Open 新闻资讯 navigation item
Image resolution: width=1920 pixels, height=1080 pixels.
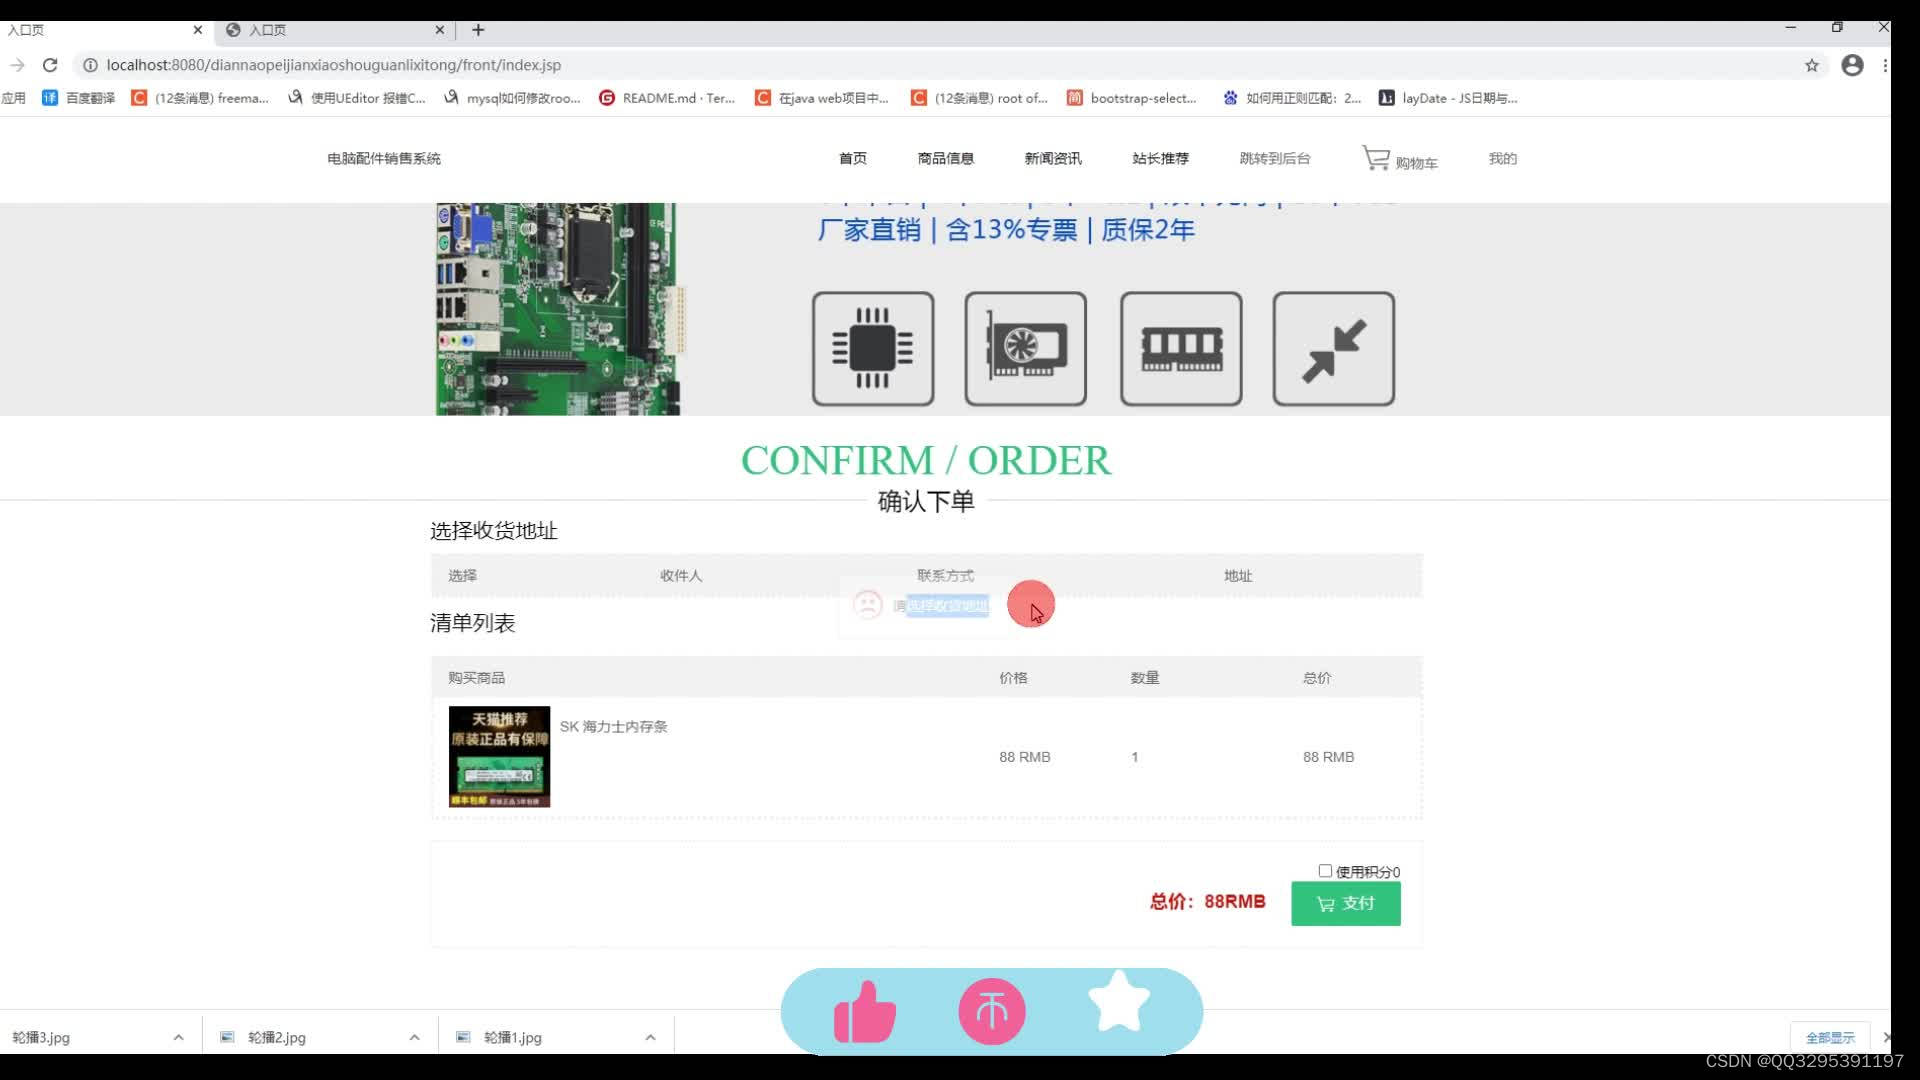pyautogui.click(x=1052, y=158)
